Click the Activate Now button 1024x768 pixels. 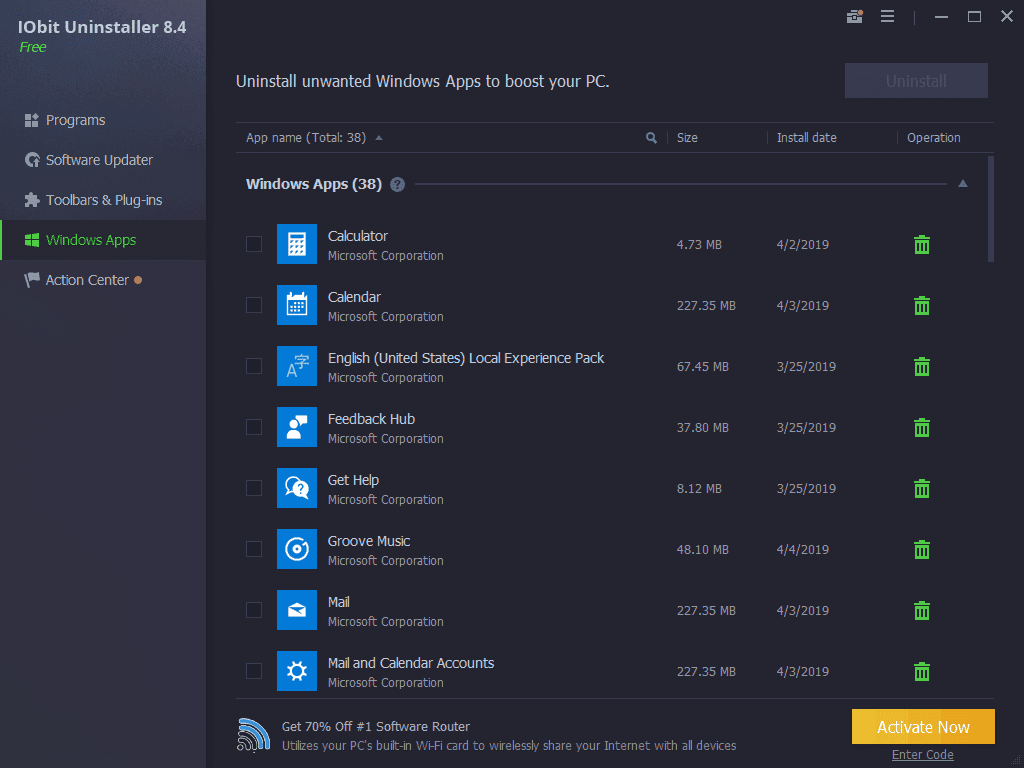(x=923, y=727)
